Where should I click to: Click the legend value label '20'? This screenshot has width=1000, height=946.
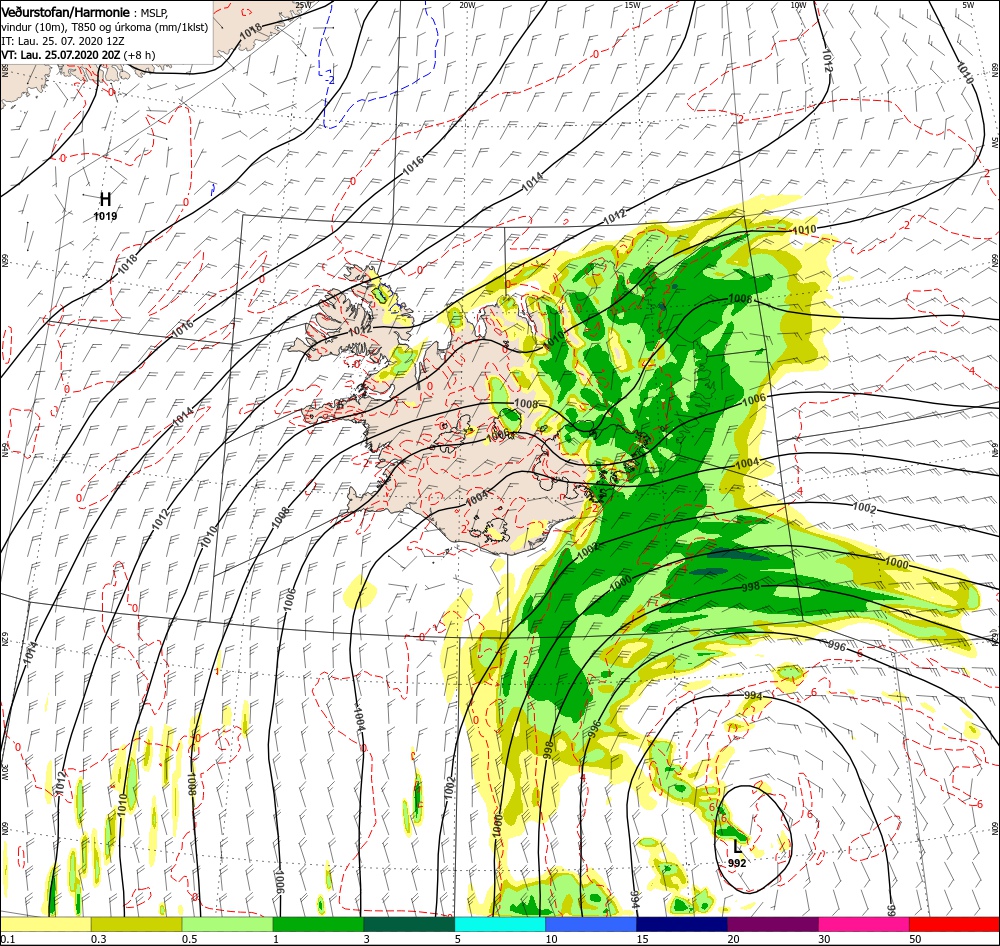click(733, 939)
